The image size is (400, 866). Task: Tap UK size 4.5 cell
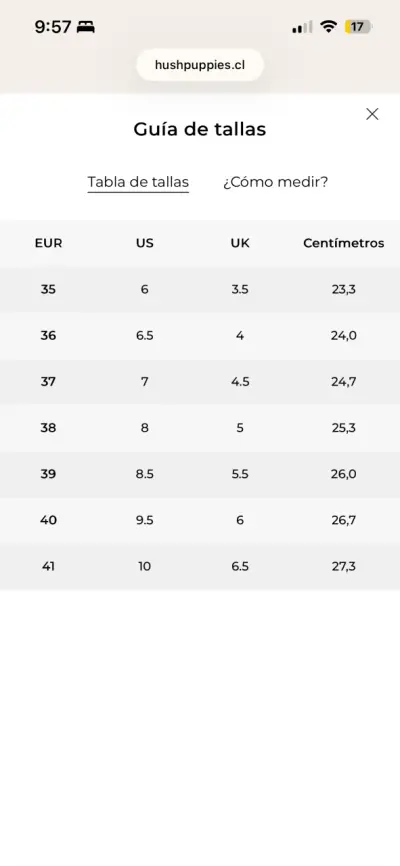(240, 382)
